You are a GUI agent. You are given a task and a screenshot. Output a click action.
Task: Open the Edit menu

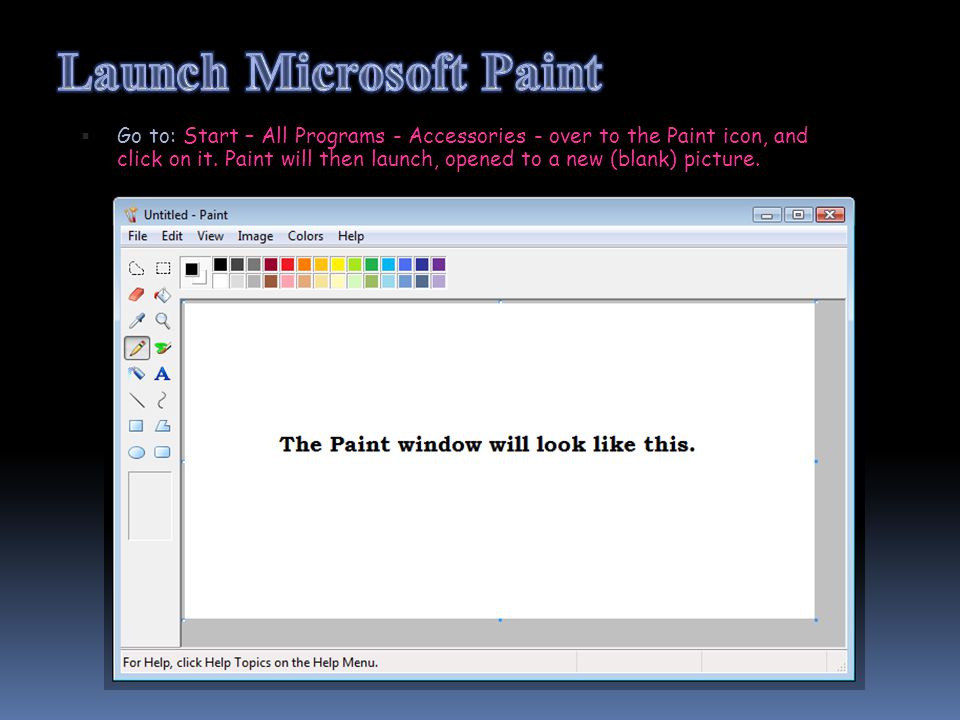tap(172, 236)
